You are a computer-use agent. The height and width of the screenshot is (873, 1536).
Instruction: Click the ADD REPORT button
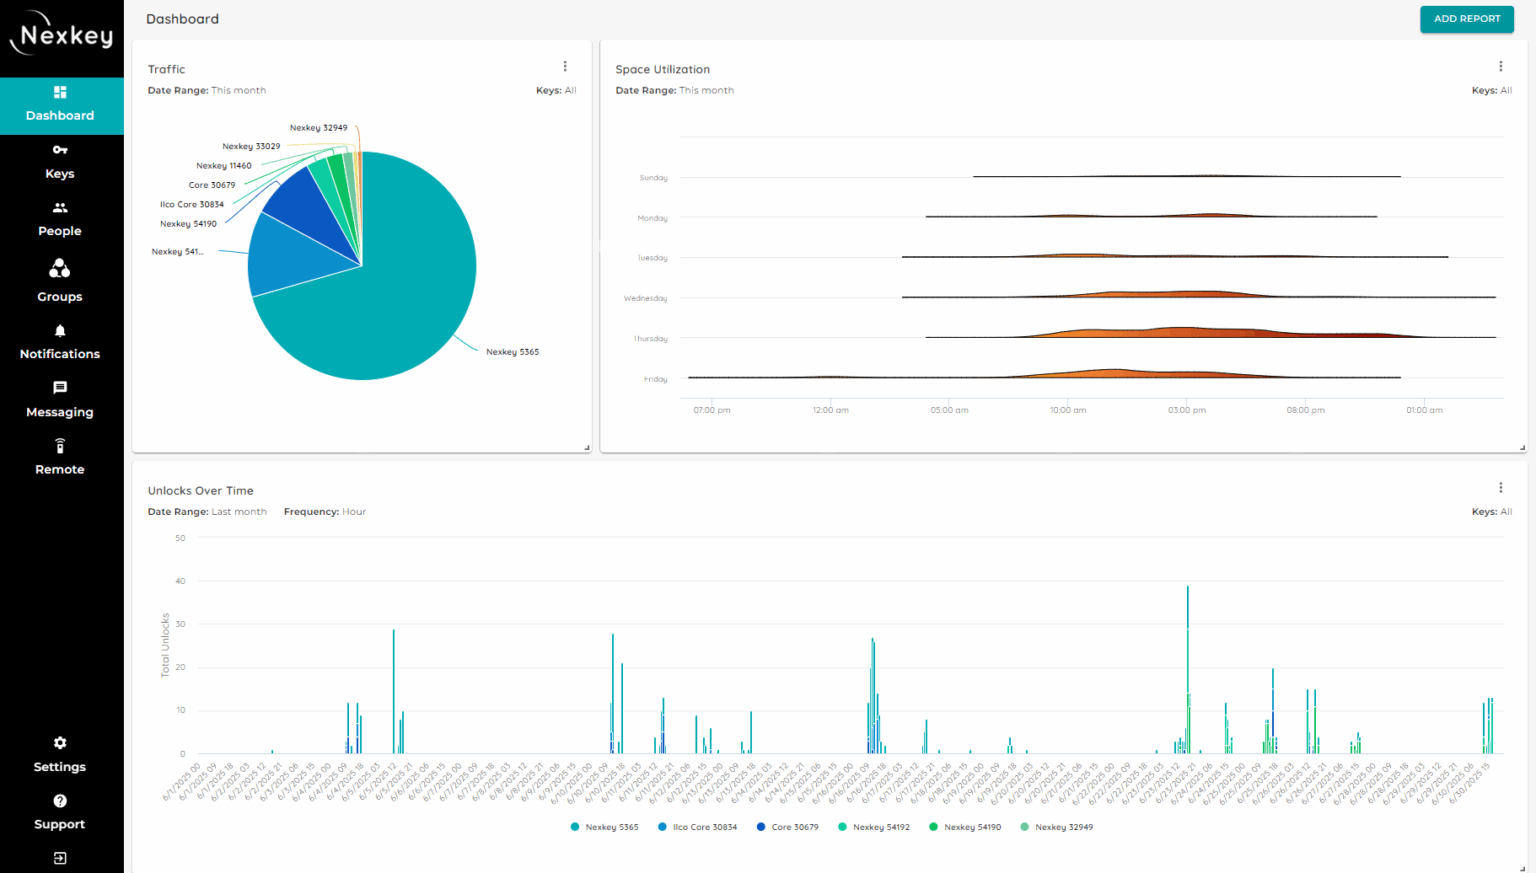[x=1467, y=19]
